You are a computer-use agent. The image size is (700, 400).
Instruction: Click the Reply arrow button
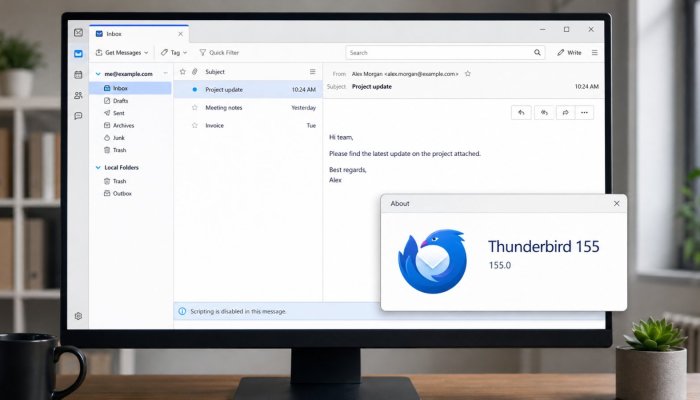[x=521, y=112]
